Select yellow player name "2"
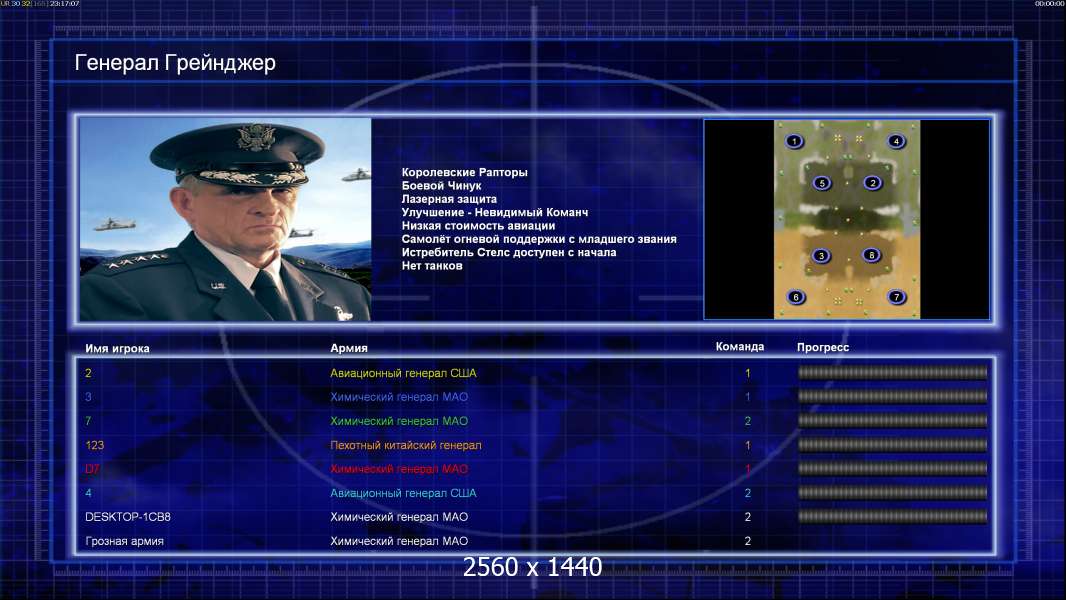Viewport: 1066px width, 600px height. [88, 373]
